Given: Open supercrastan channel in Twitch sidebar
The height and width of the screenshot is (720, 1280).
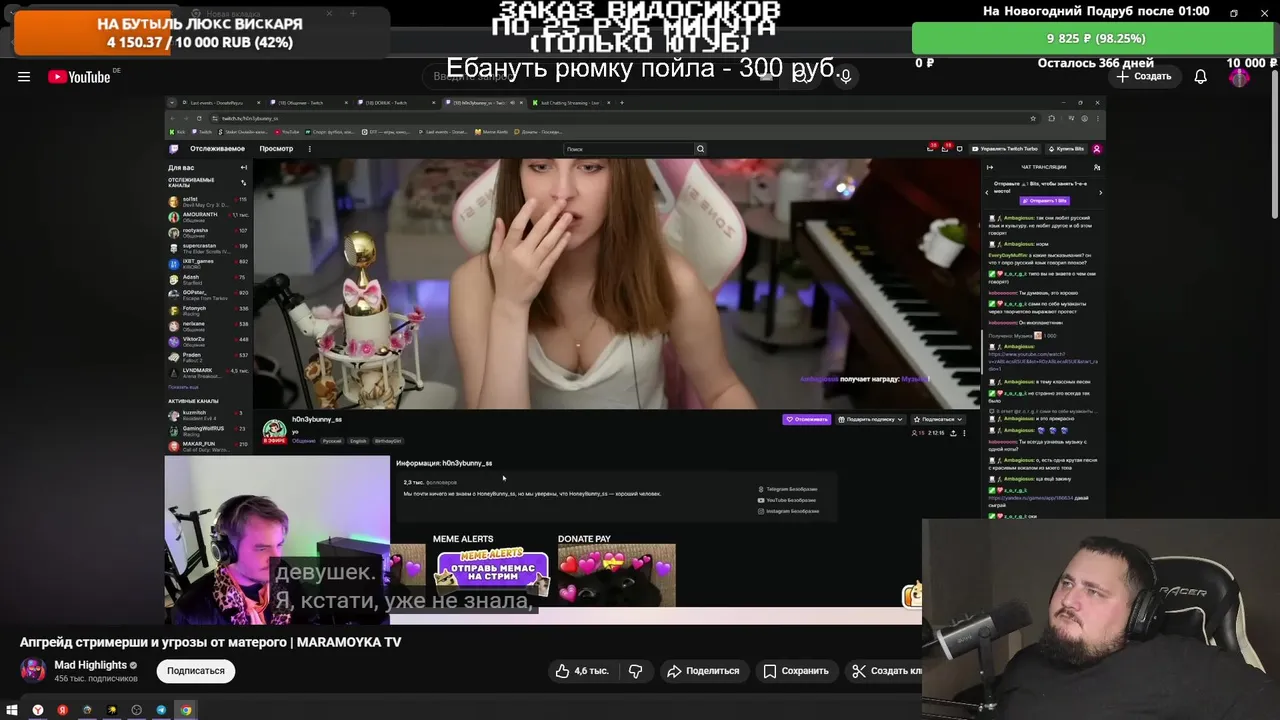Looking at the screenshot, I should 208,247.
